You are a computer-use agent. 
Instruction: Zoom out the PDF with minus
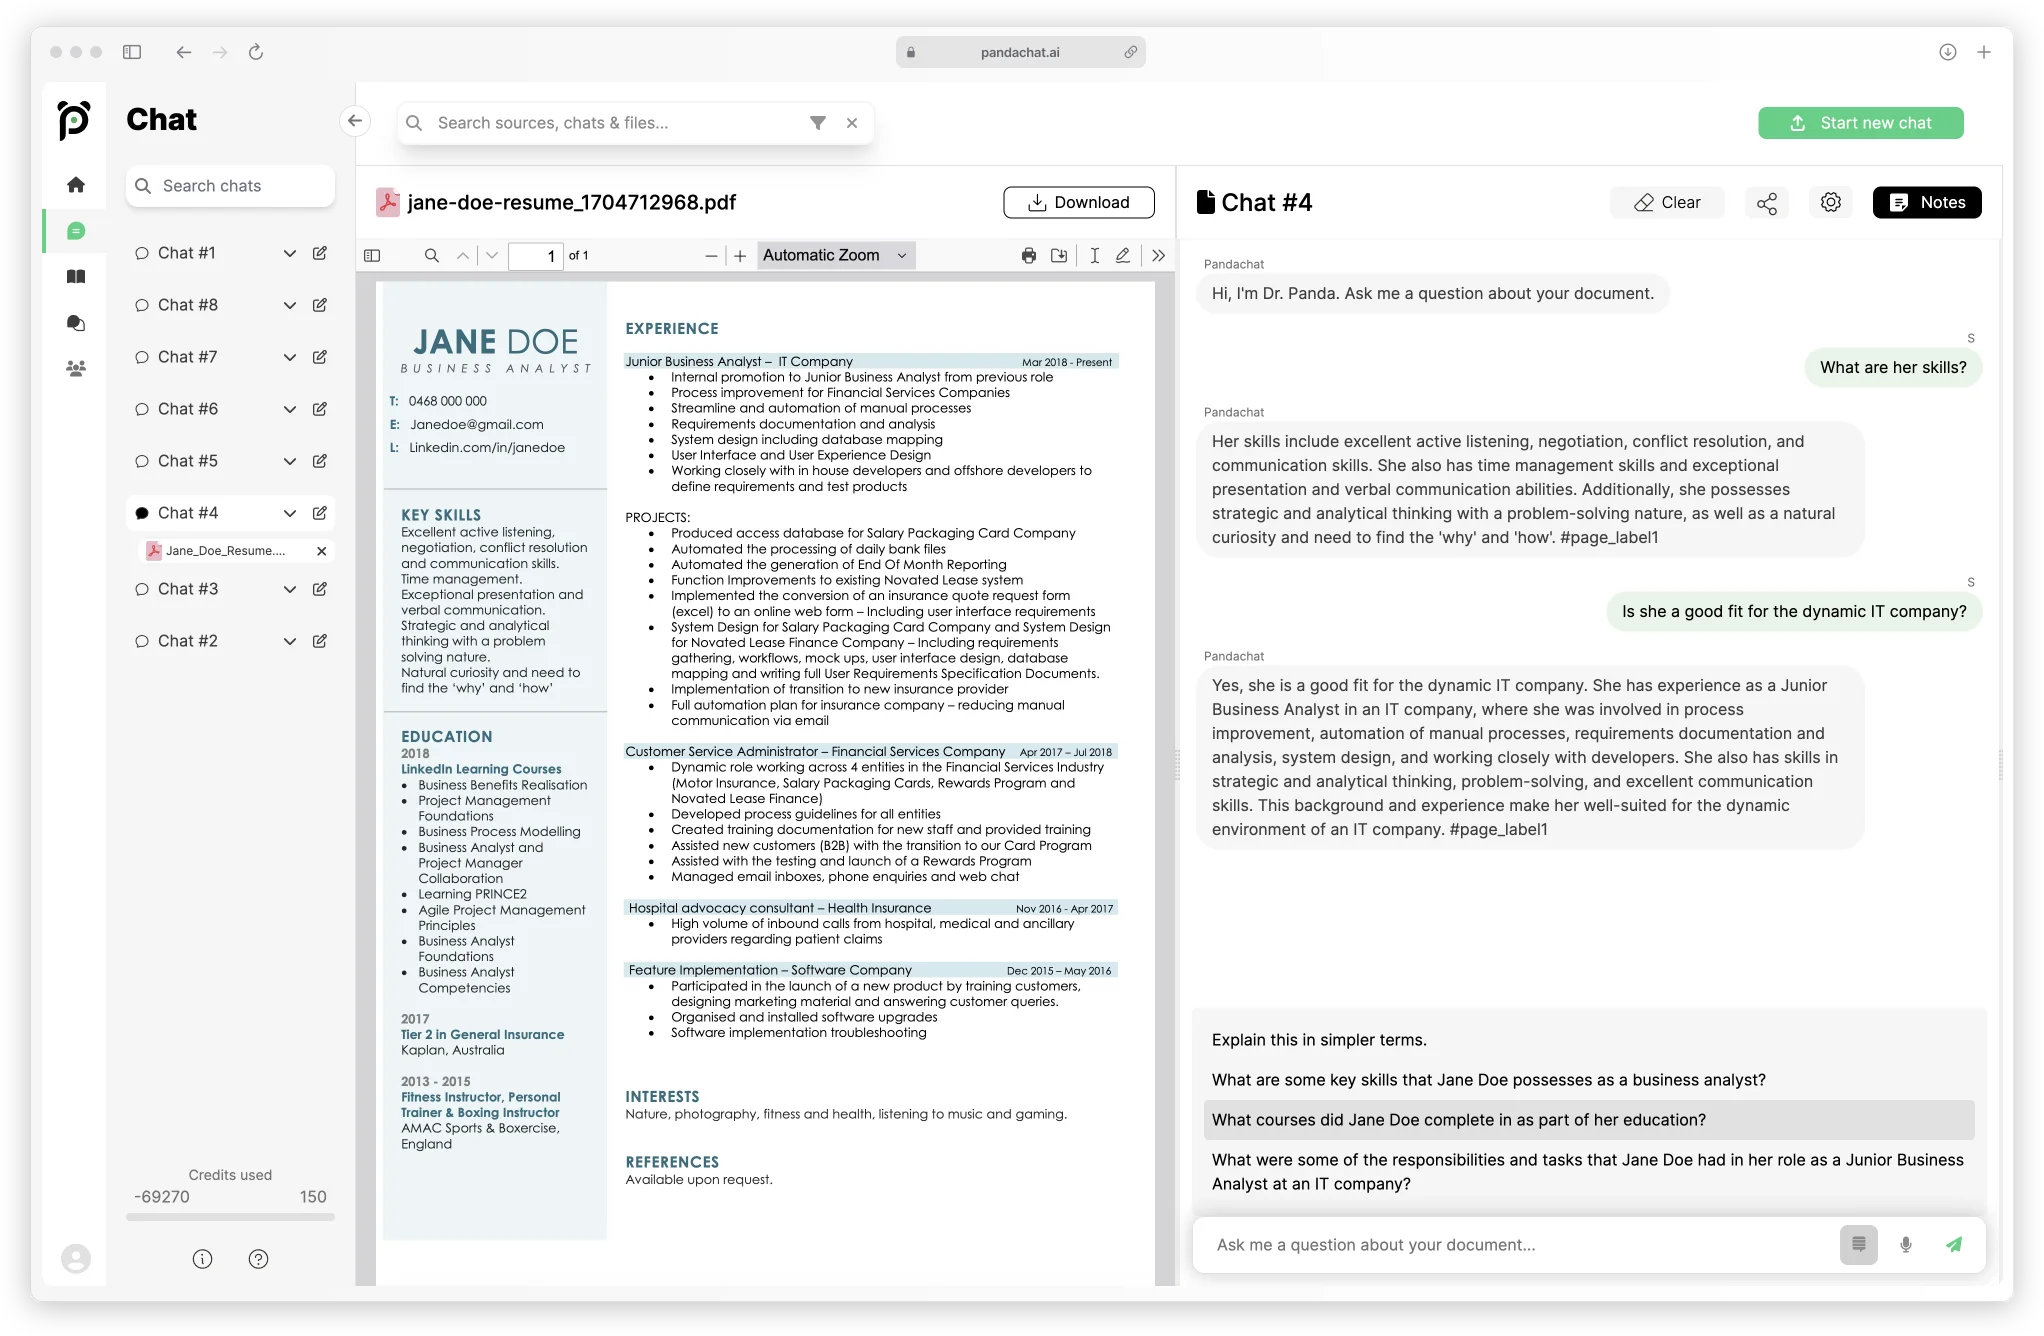[x=711, y=256]
